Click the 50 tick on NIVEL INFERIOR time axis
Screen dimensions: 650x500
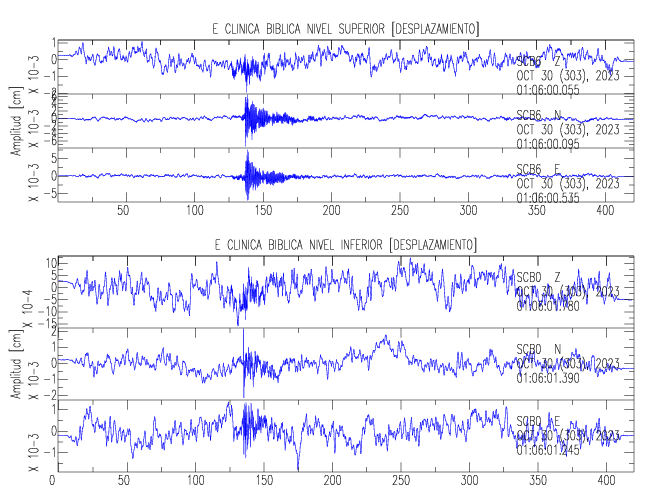click(x=124, y=481)
